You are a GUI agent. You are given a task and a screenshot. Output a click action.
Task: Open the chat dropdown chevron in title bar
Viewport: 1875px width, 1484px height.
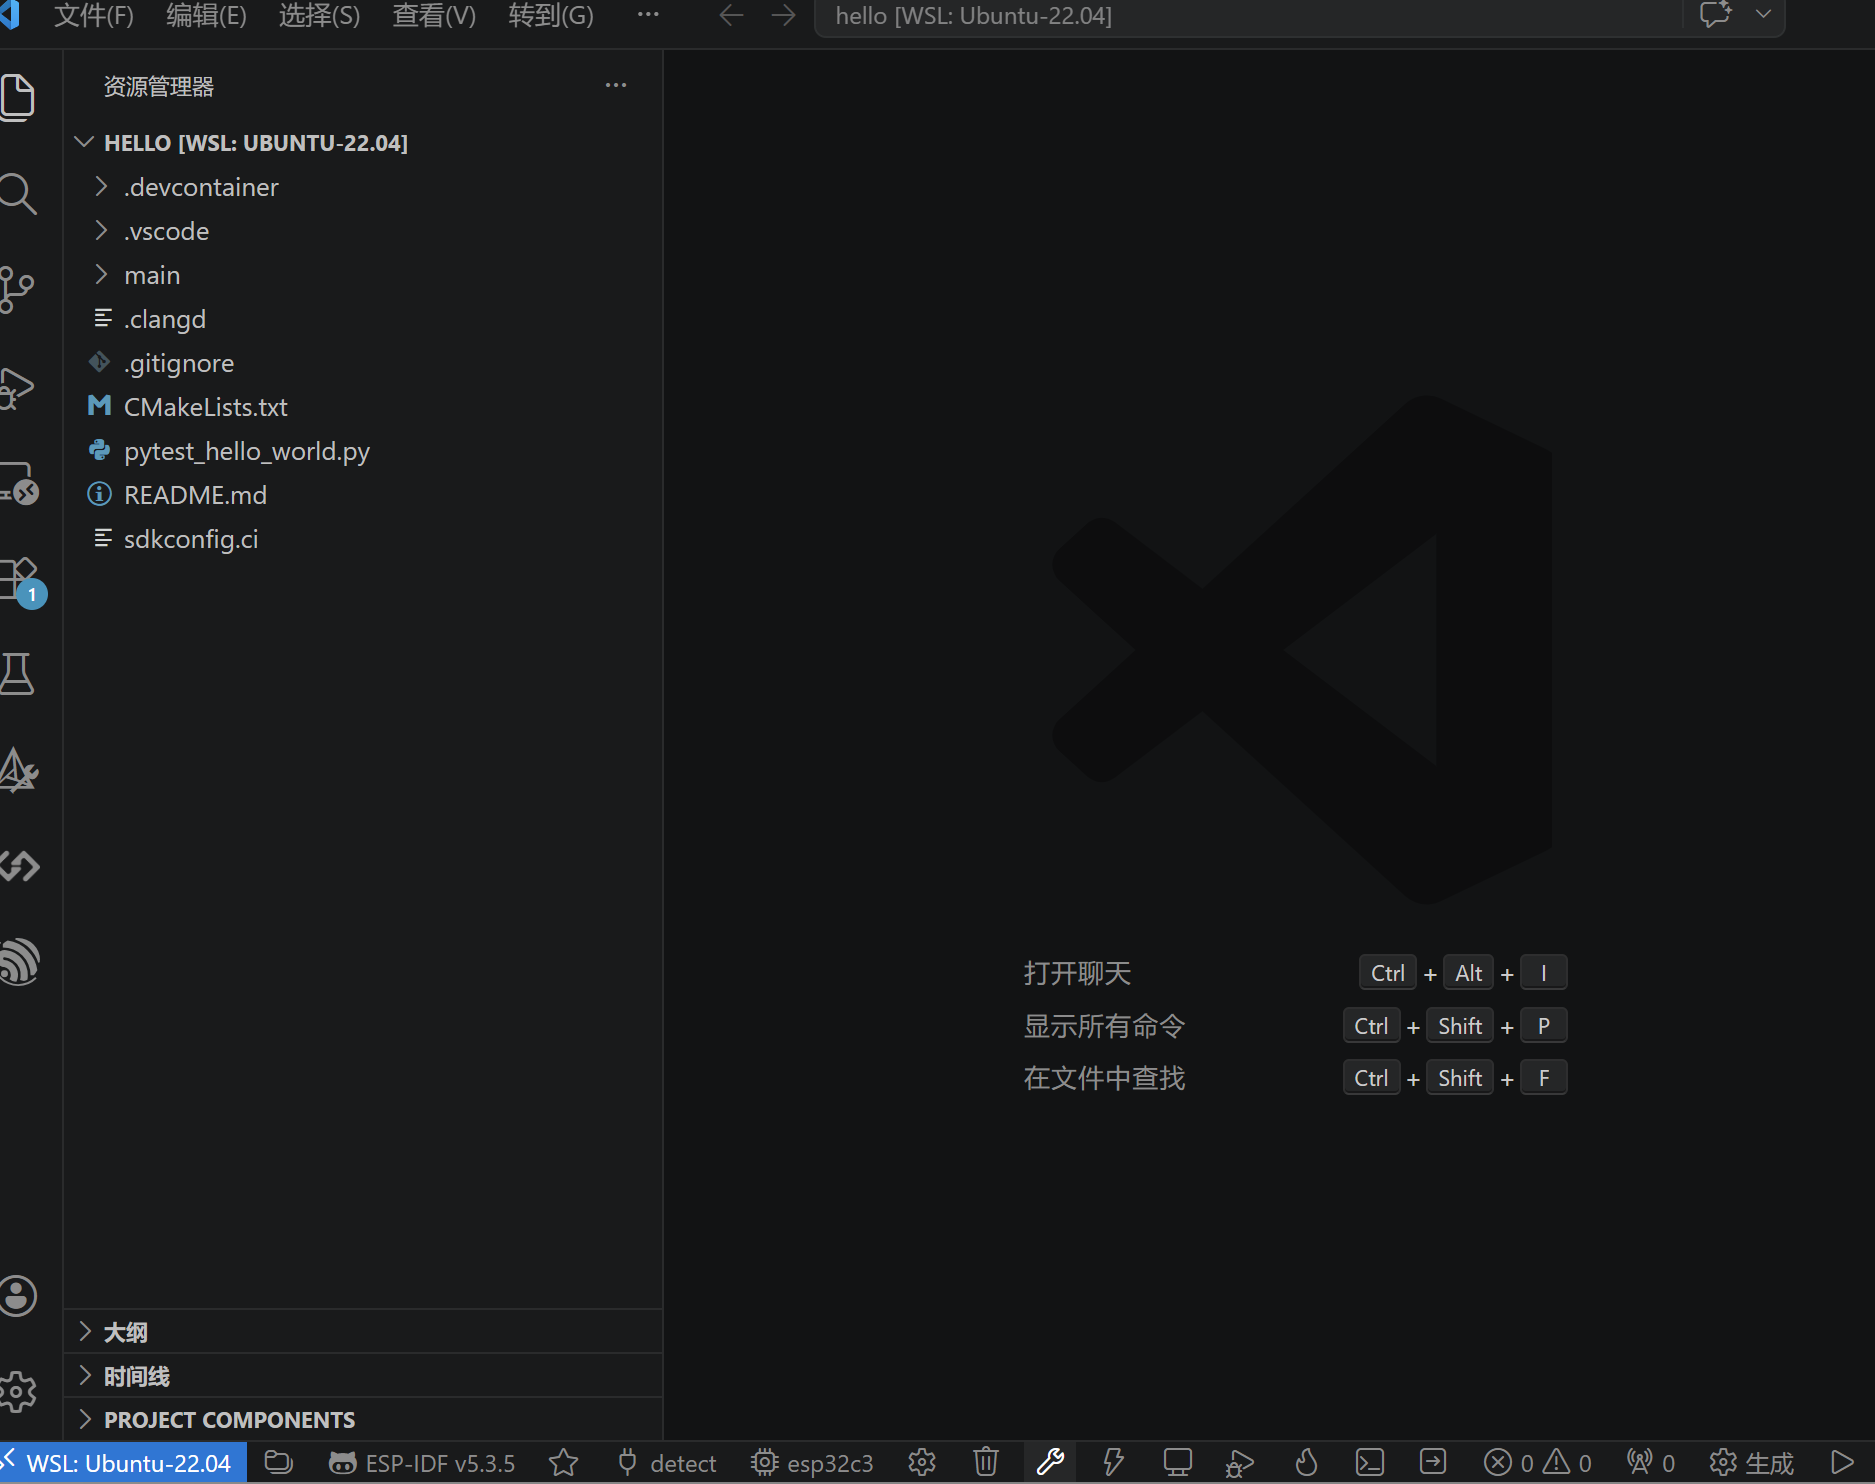(1764, 14)
